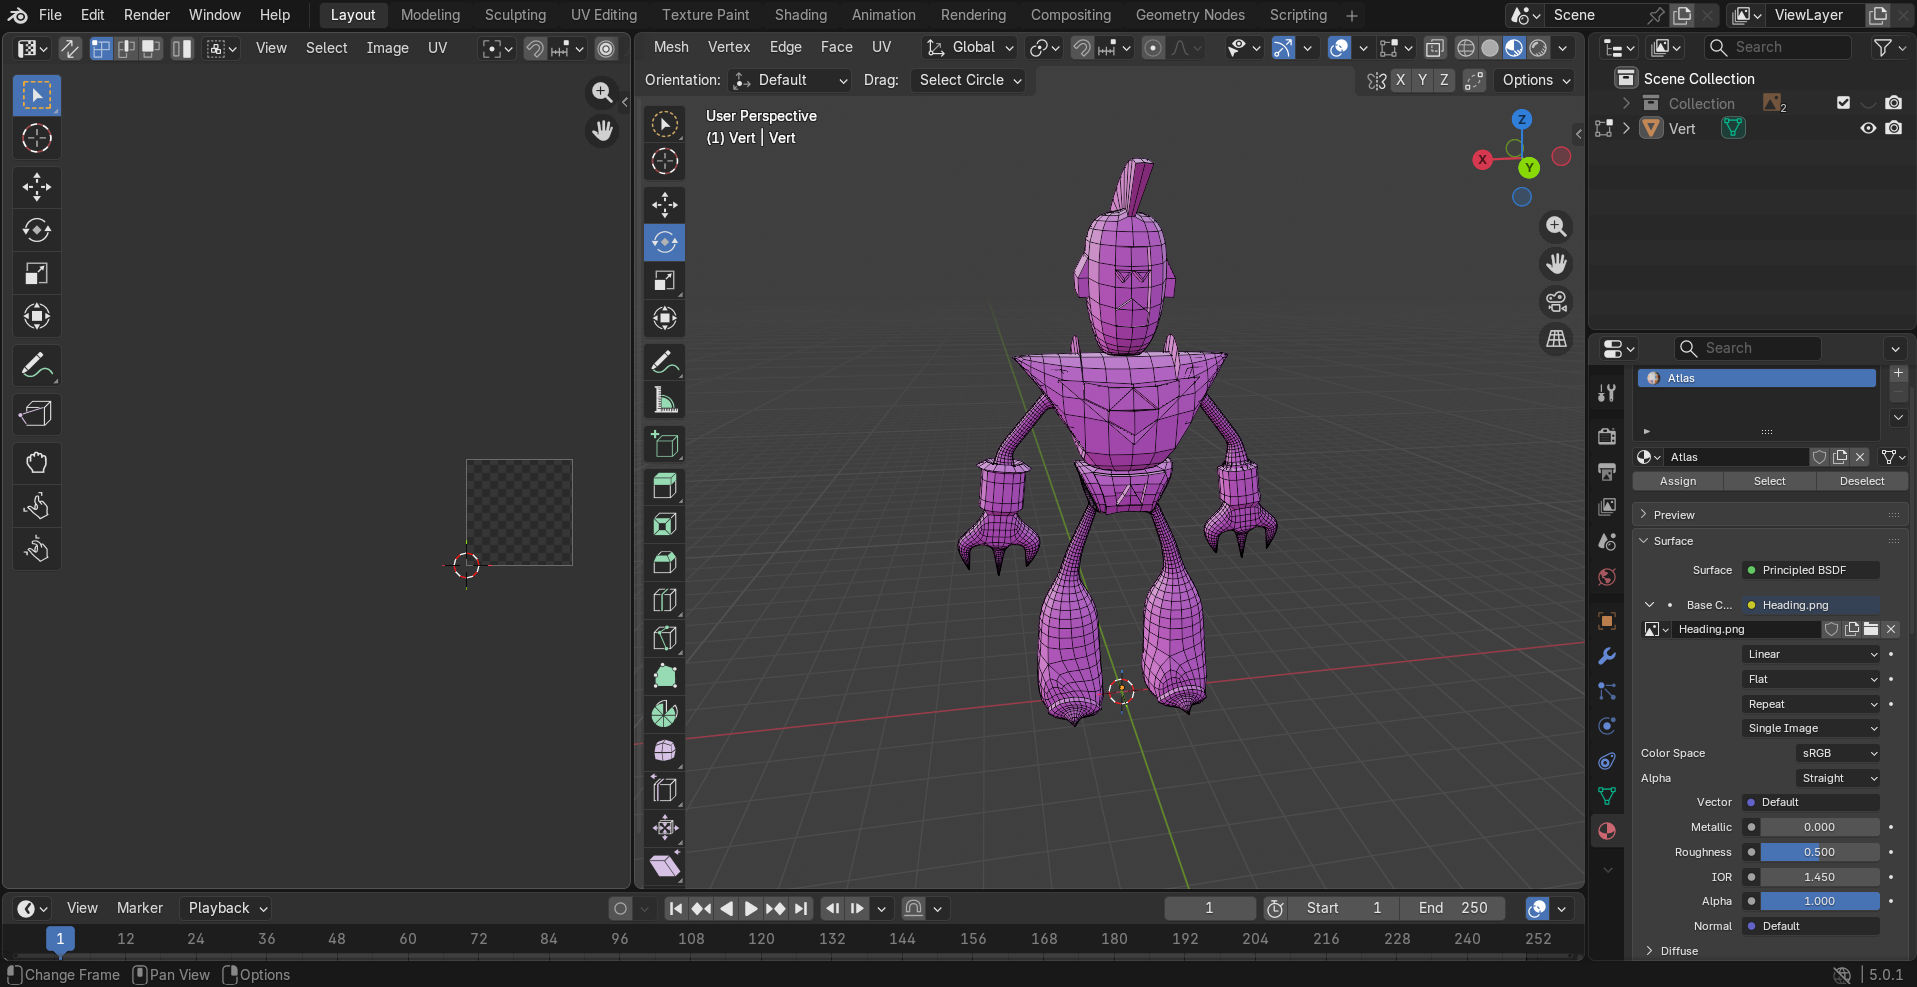Viewport: 1917px width, 987px height.
Task: Open the Render menu
Action: (x=146, y=15)
